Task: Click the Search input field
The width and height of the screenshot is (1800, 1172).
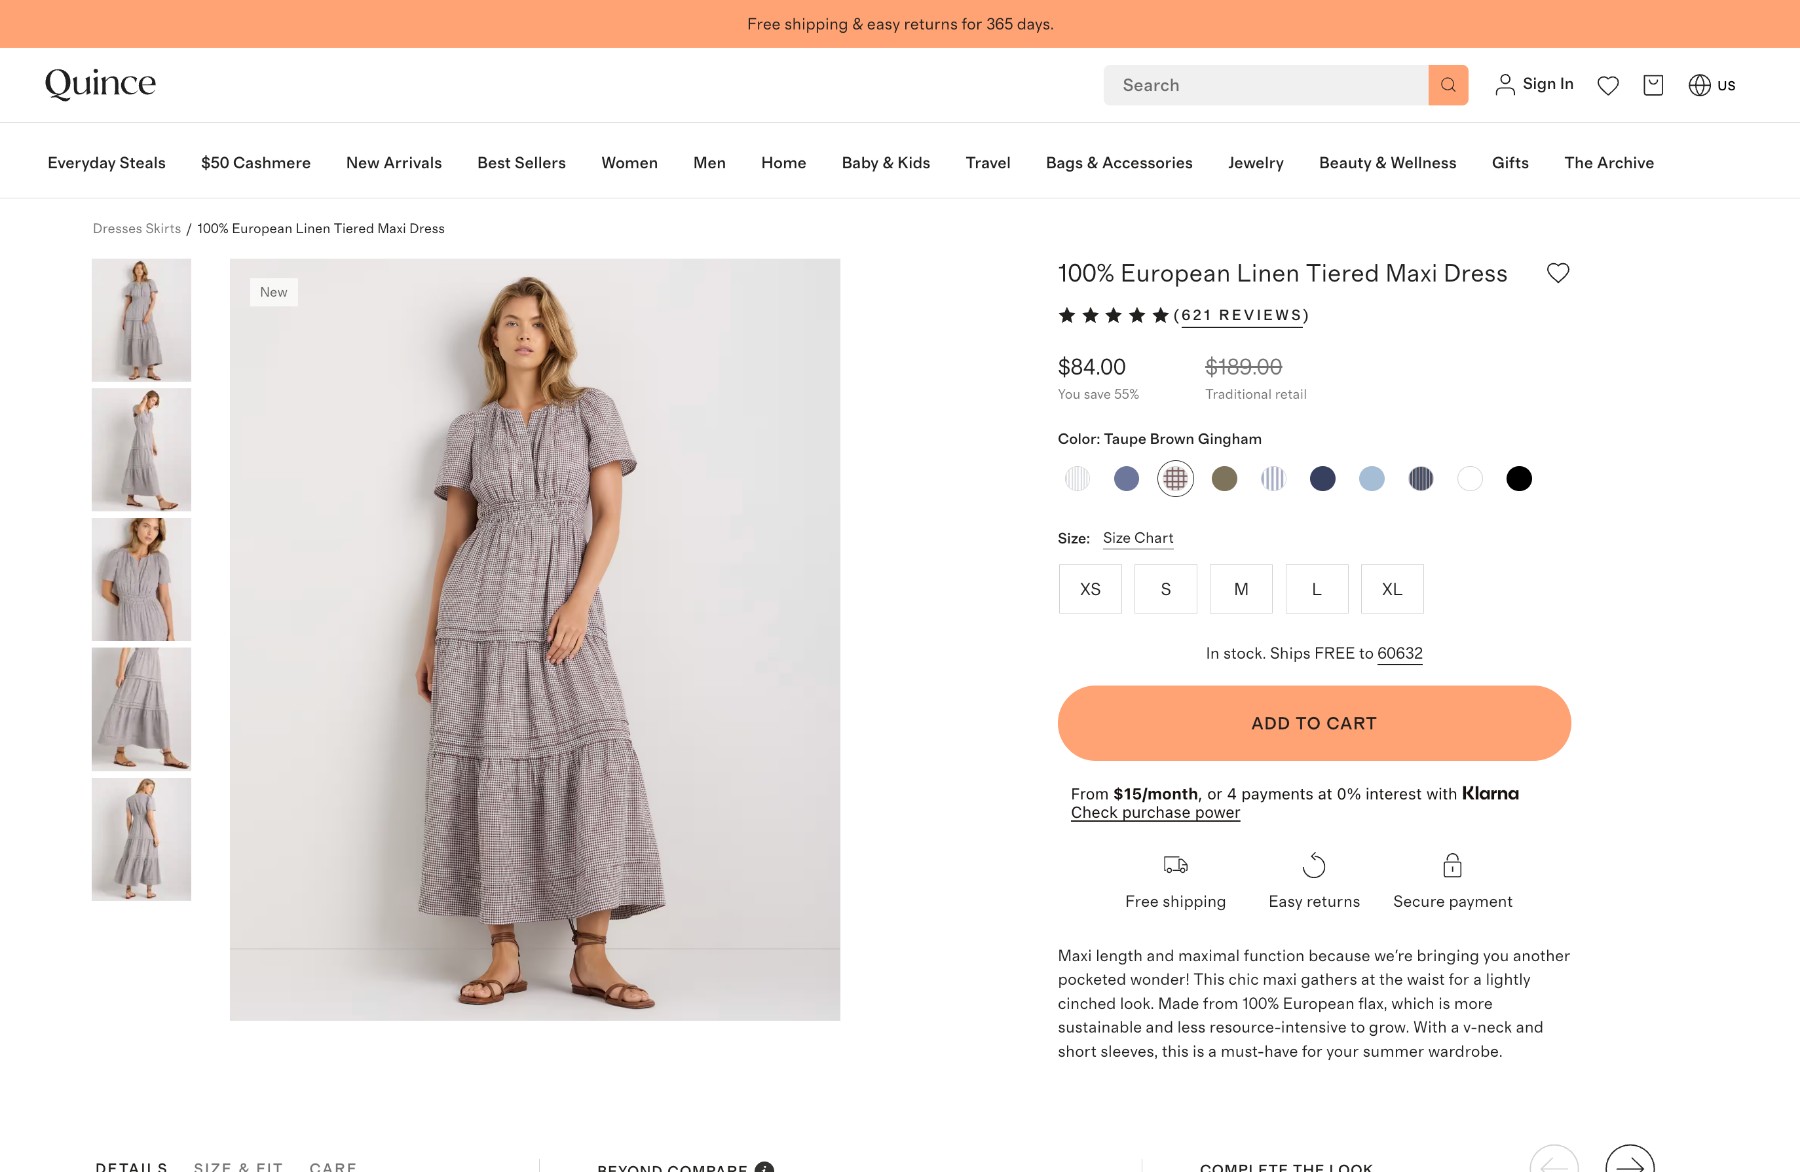Action: [x=1265, y=85]
